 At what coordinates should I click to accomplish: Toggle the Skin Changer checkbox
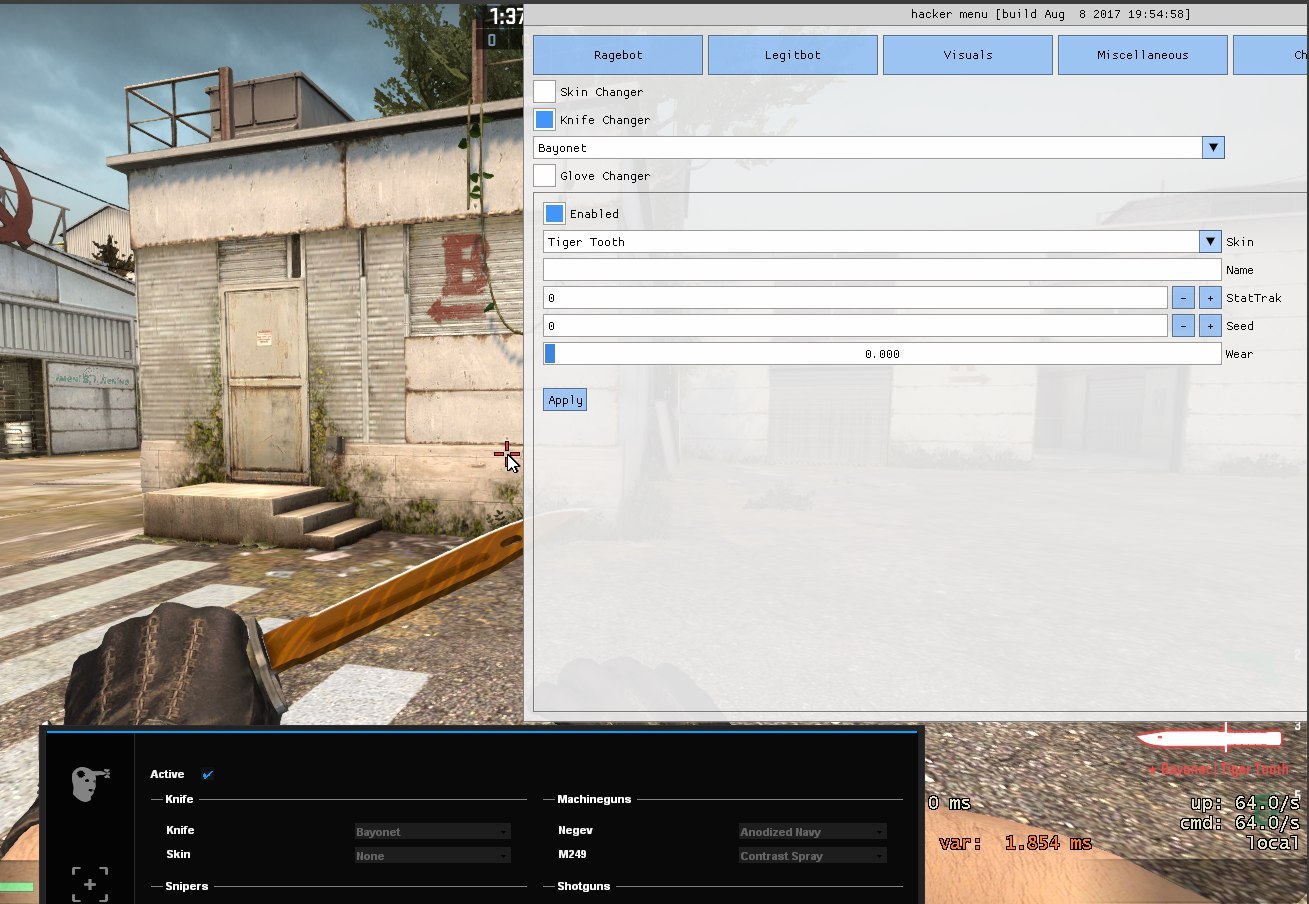click(544, 92)
